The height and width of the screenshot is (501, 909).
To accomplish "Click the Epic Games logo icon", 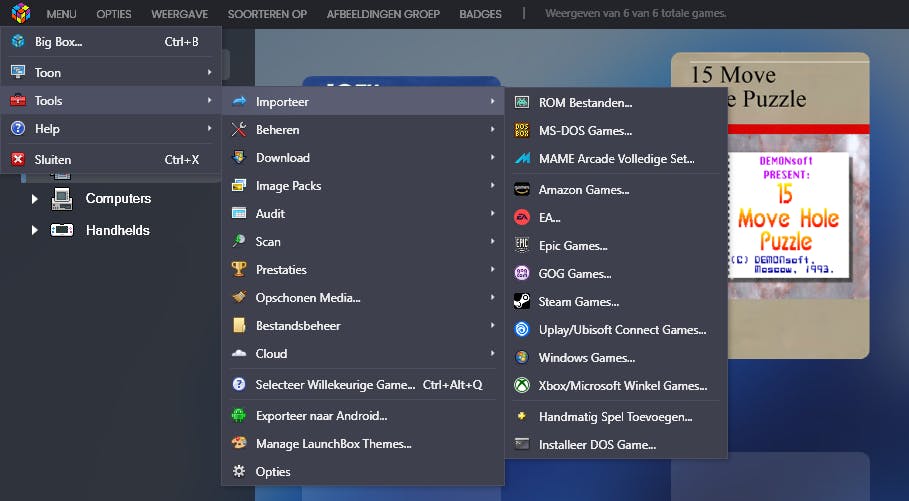I will 522,245.
